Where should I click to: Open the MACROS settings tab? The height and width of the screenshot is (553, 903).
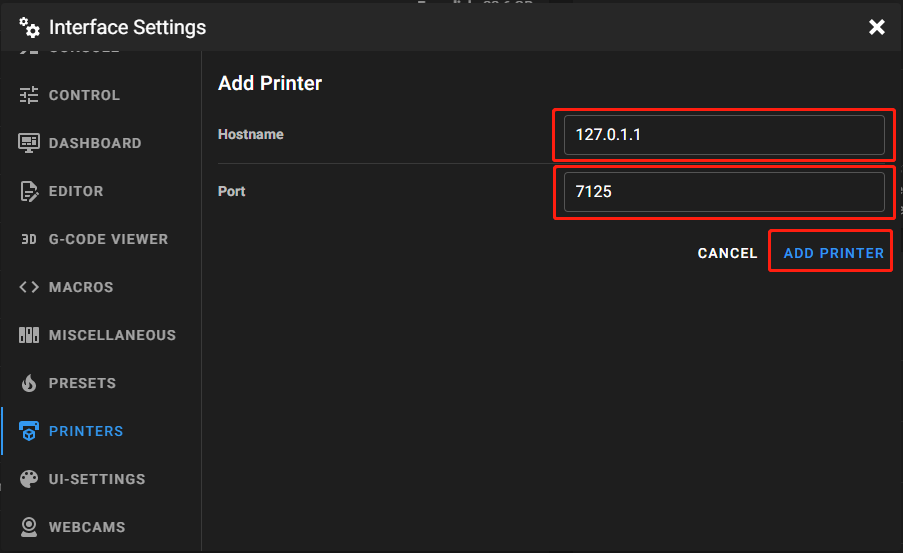(80, 287)
